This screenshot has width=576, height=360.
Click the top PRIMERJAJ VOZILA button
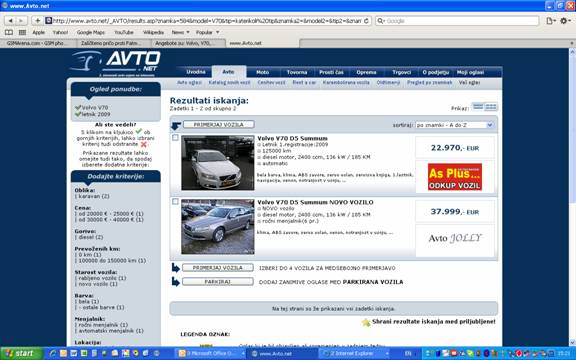click(x=219, y=125)
